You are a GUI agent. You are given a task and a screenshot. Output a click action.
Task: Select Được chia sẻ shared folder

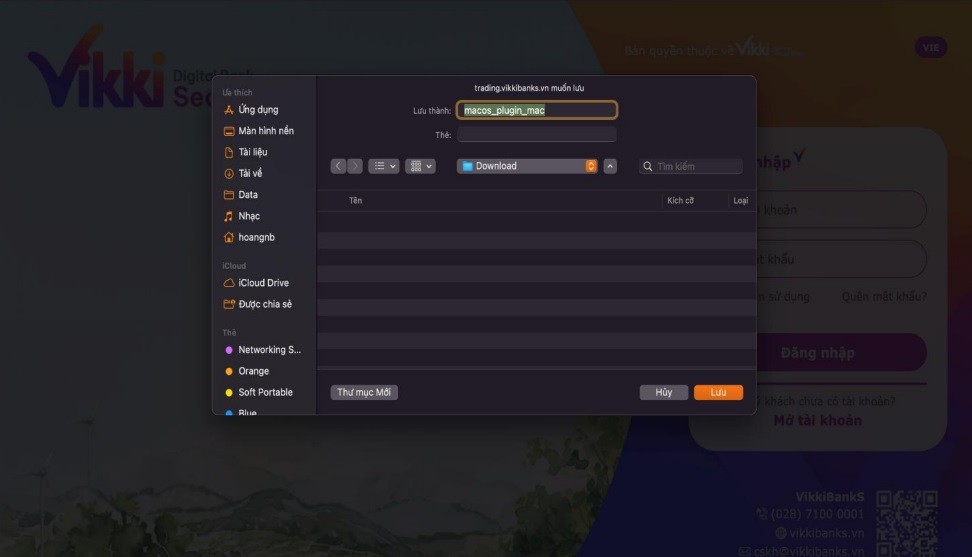[x=265, y=304]
